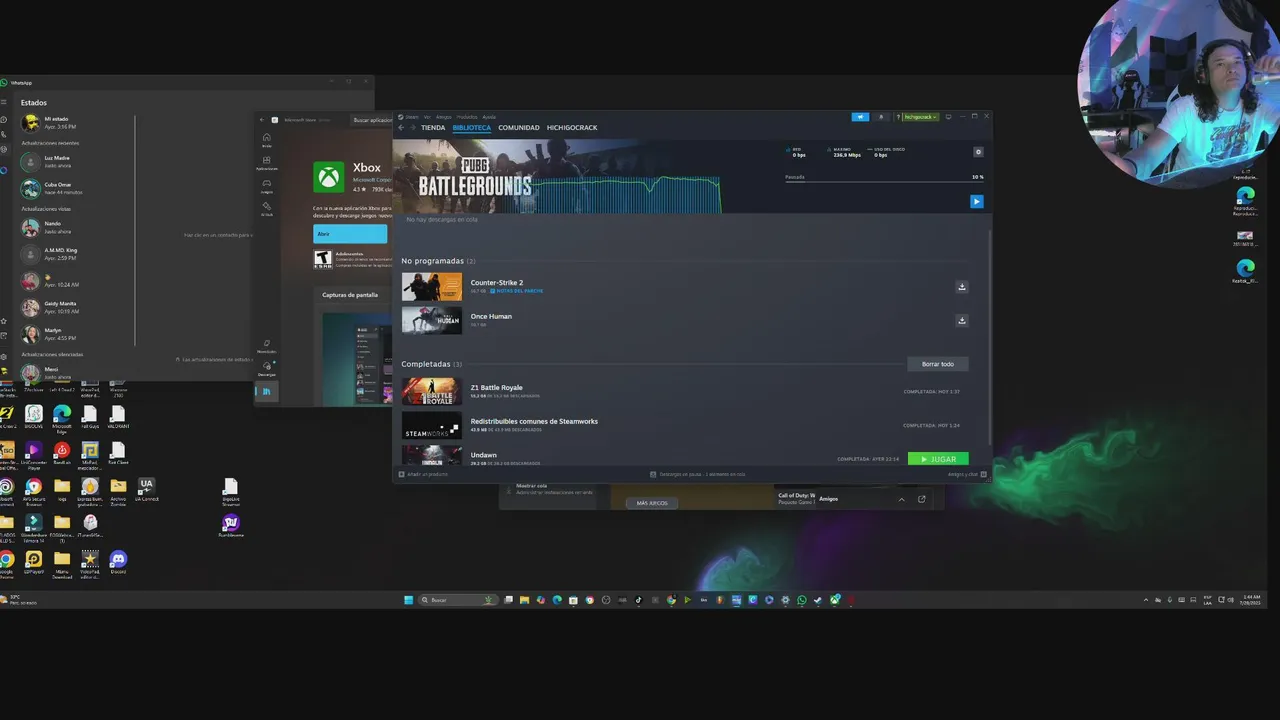The width and height of the screenshot is (1280, 720).
Task: View Luz Madre status in WhatsApp
Action: point(78,161)
